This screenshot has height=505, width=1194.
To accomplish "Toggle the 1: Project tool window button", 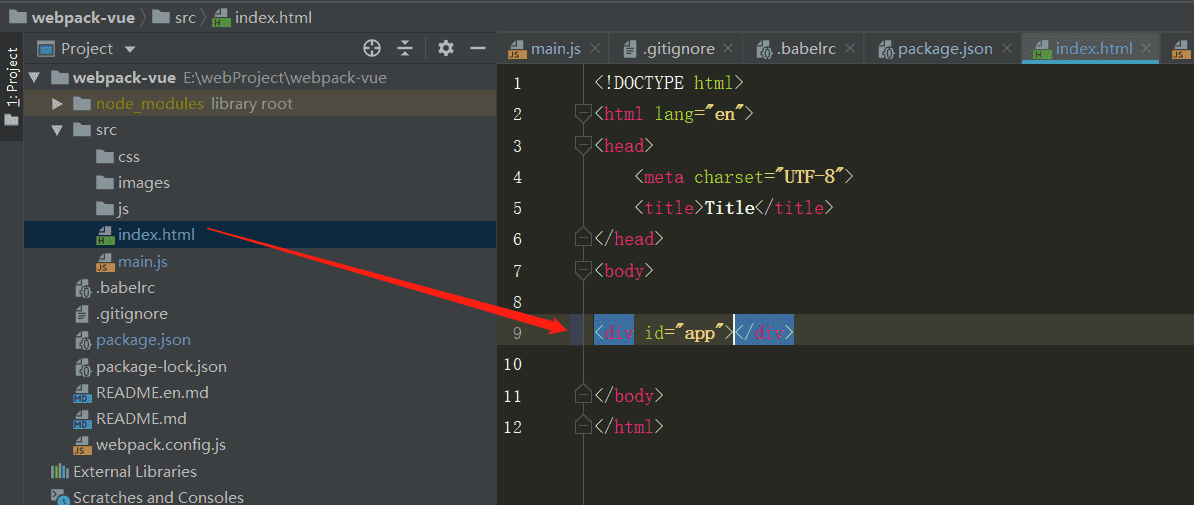I will point(11,85).
